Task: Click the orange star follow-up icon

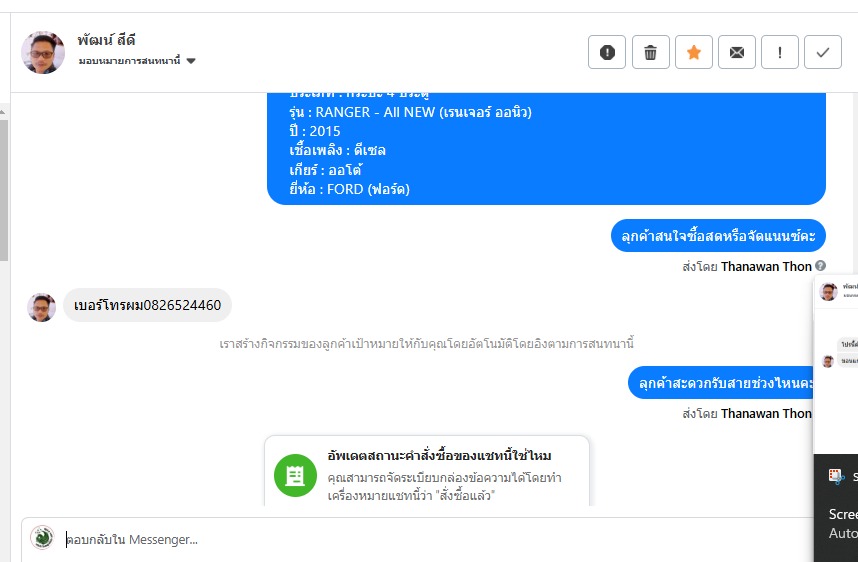Action: coord(693,53)
